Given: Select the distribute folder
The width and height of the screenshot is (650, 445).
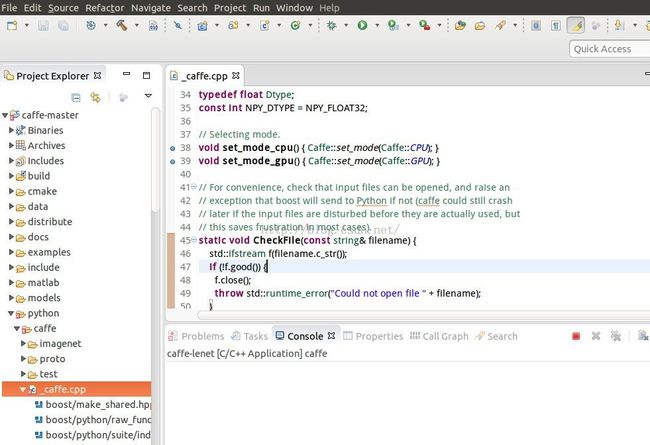Looking at the screenshot, I should 50,221.
